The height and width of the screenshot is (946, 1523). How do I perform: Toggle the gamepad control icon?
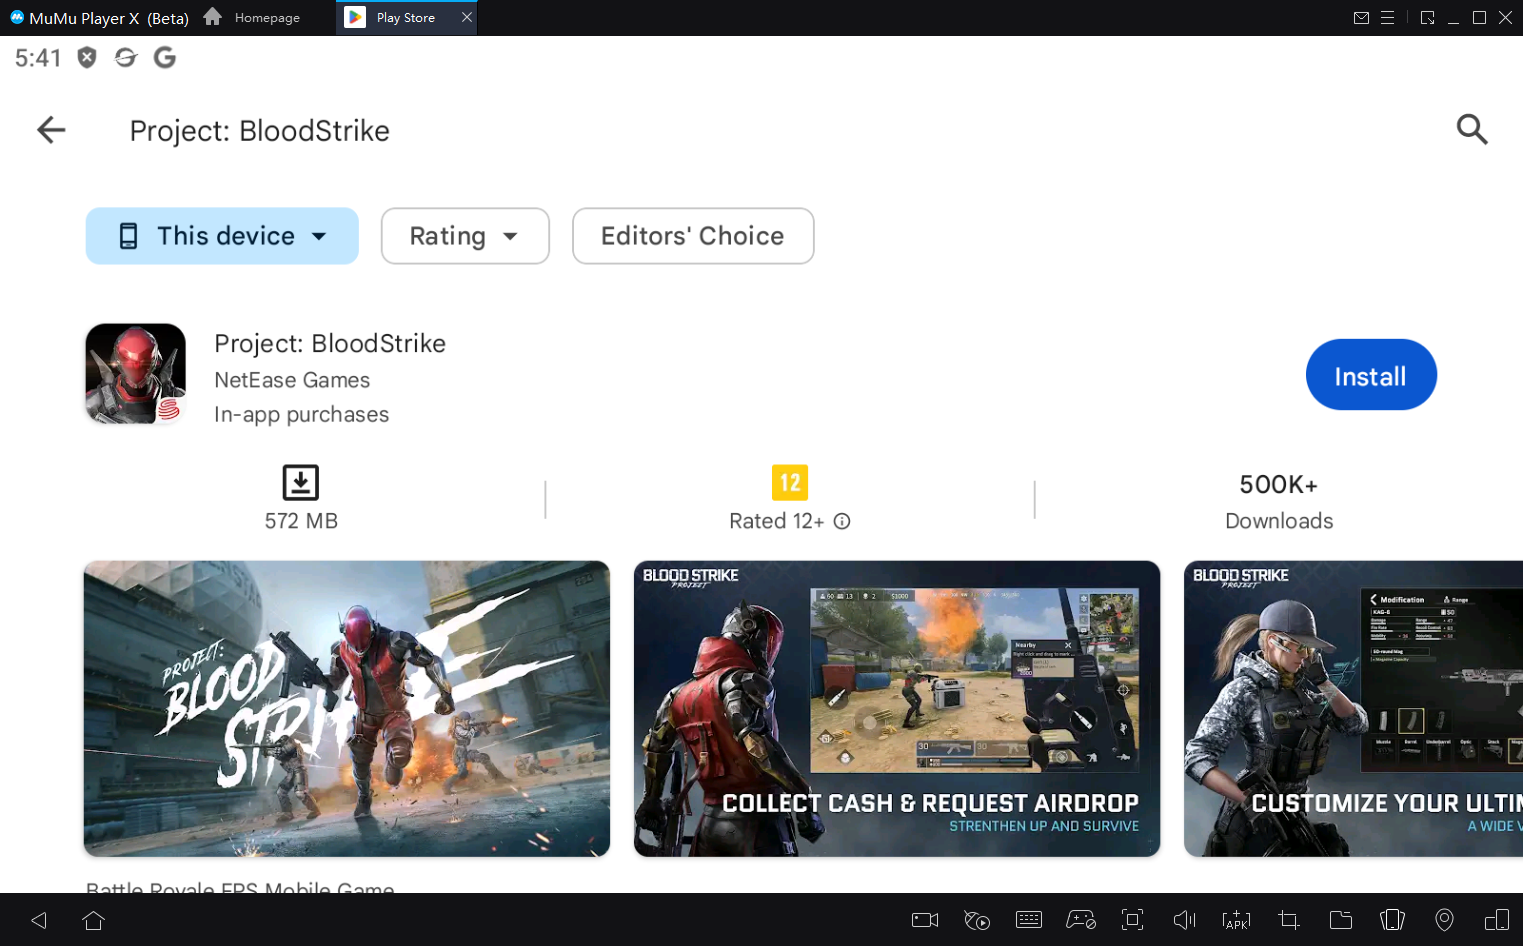(x=1080, y=920)
